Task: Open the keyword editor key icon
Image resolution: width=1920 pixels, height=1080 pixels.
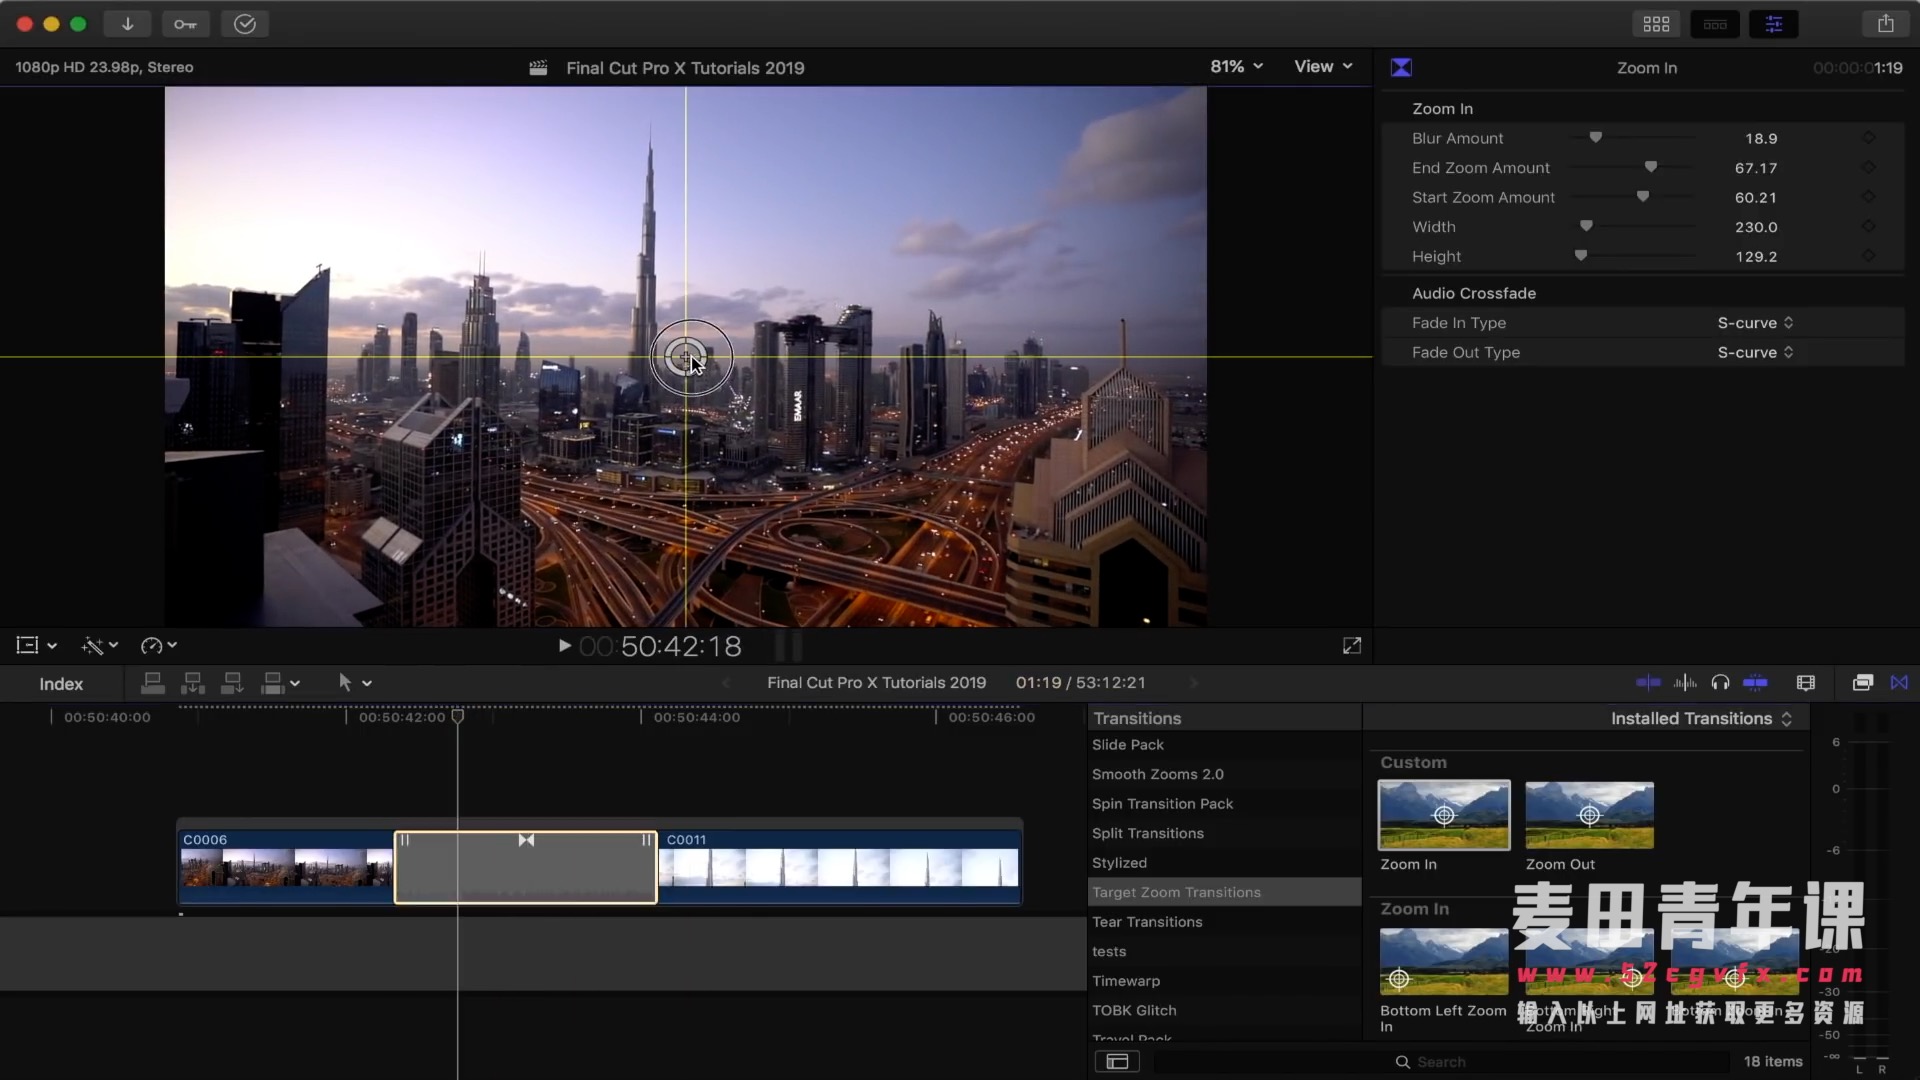Action: point(185,24)
